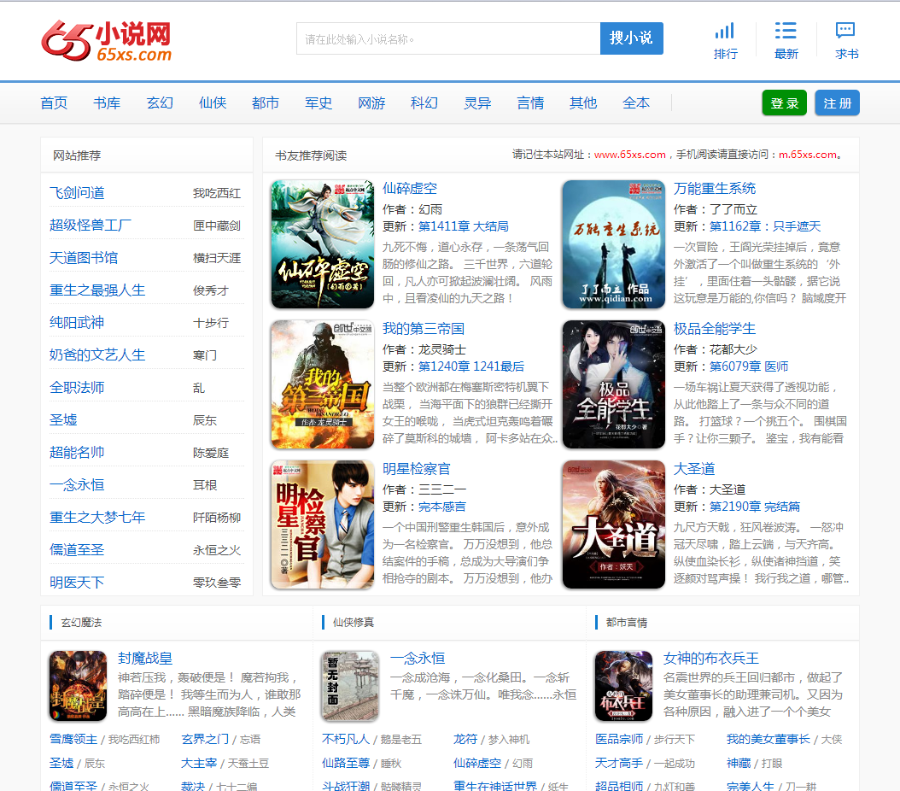Select 其他 category in navigation
This screenshot has height=791, width=900.
pyautogui.click(x=583, y=103)
